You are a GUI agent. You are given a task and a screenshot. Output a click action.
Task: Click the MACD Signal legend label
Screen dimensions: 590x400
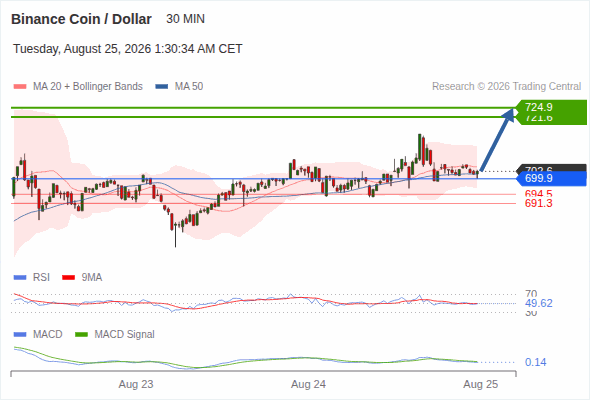pos(125,335)
